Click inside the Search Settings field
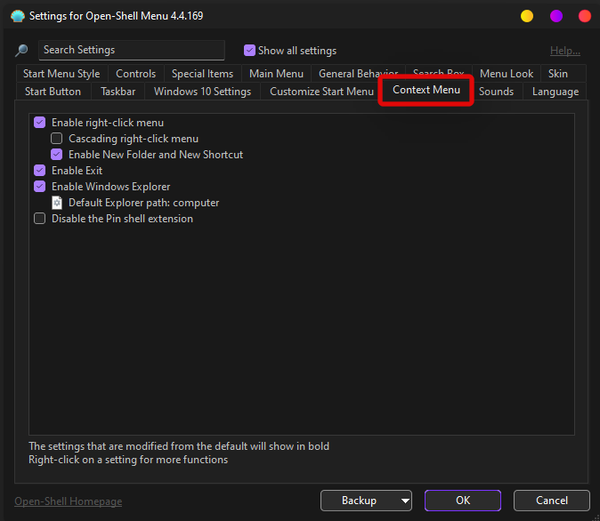This screenshot has width=600, height=521. [131, 50]
